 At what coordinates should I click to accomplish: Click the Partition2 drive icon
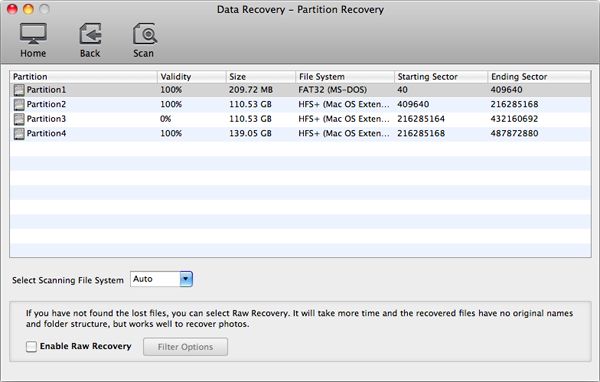point(19,104)
